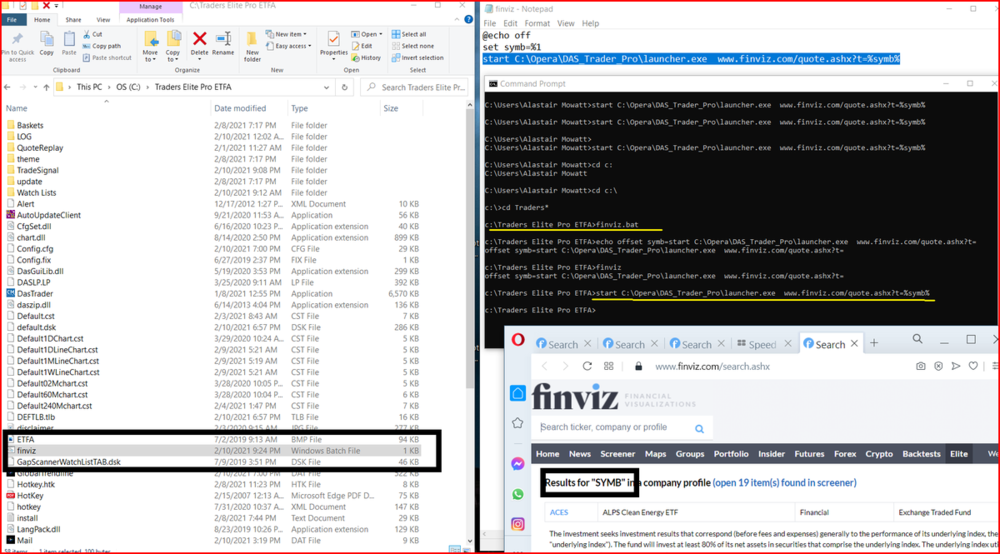Image resolution: width=1000 pixels, height=554 pixels.
Task: Expand New item dropdown
Action: [x=286, y=34]
